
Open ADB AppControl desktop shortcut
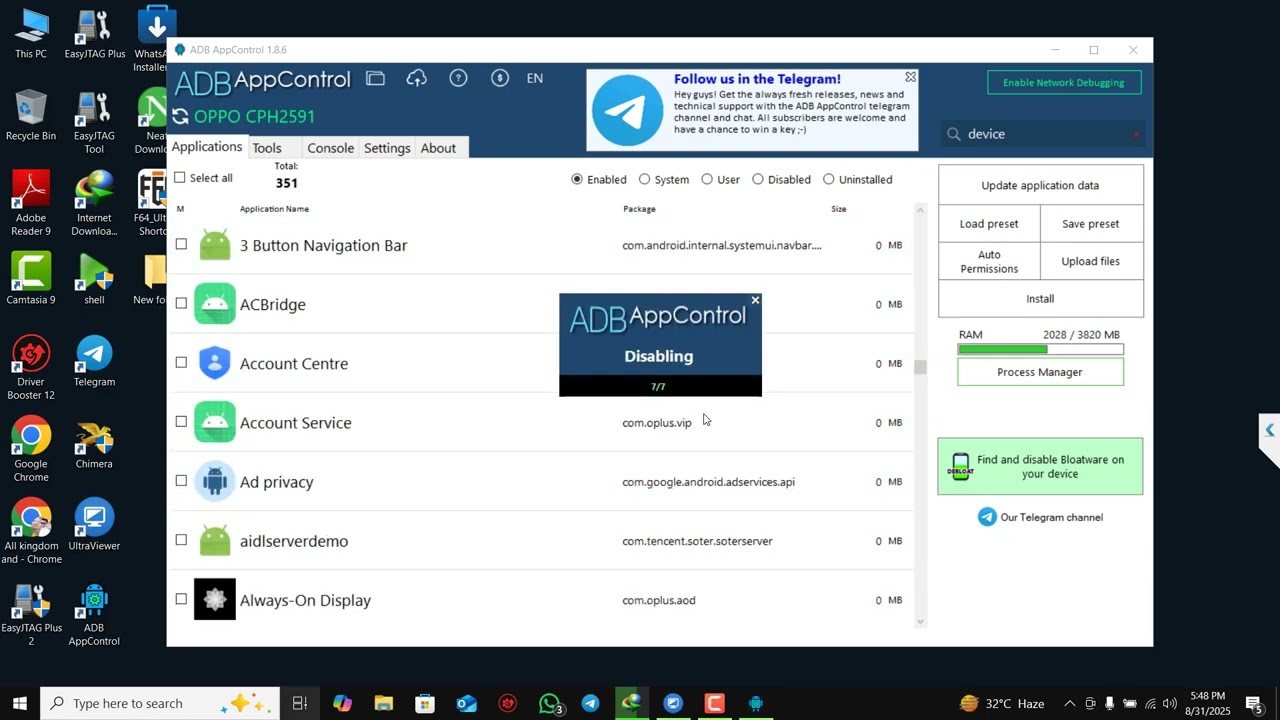94,614
